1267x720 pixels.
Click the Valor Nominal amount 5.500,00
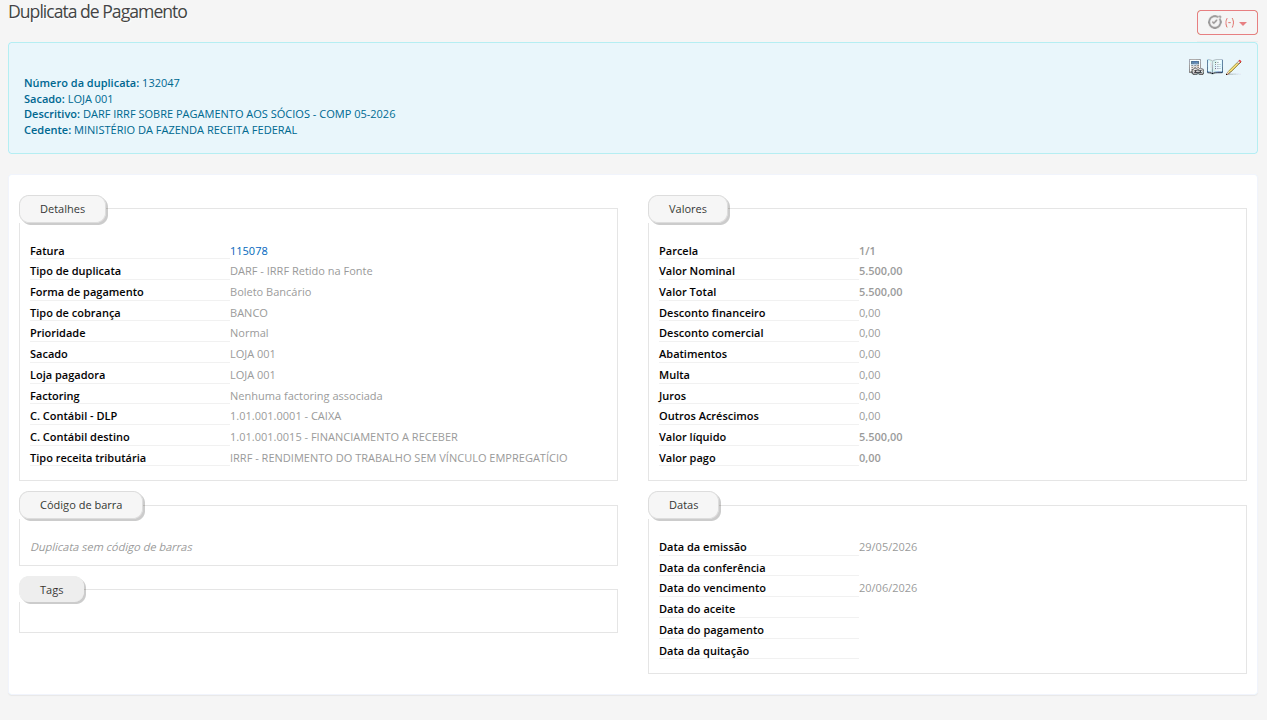(x=880, y=271)
